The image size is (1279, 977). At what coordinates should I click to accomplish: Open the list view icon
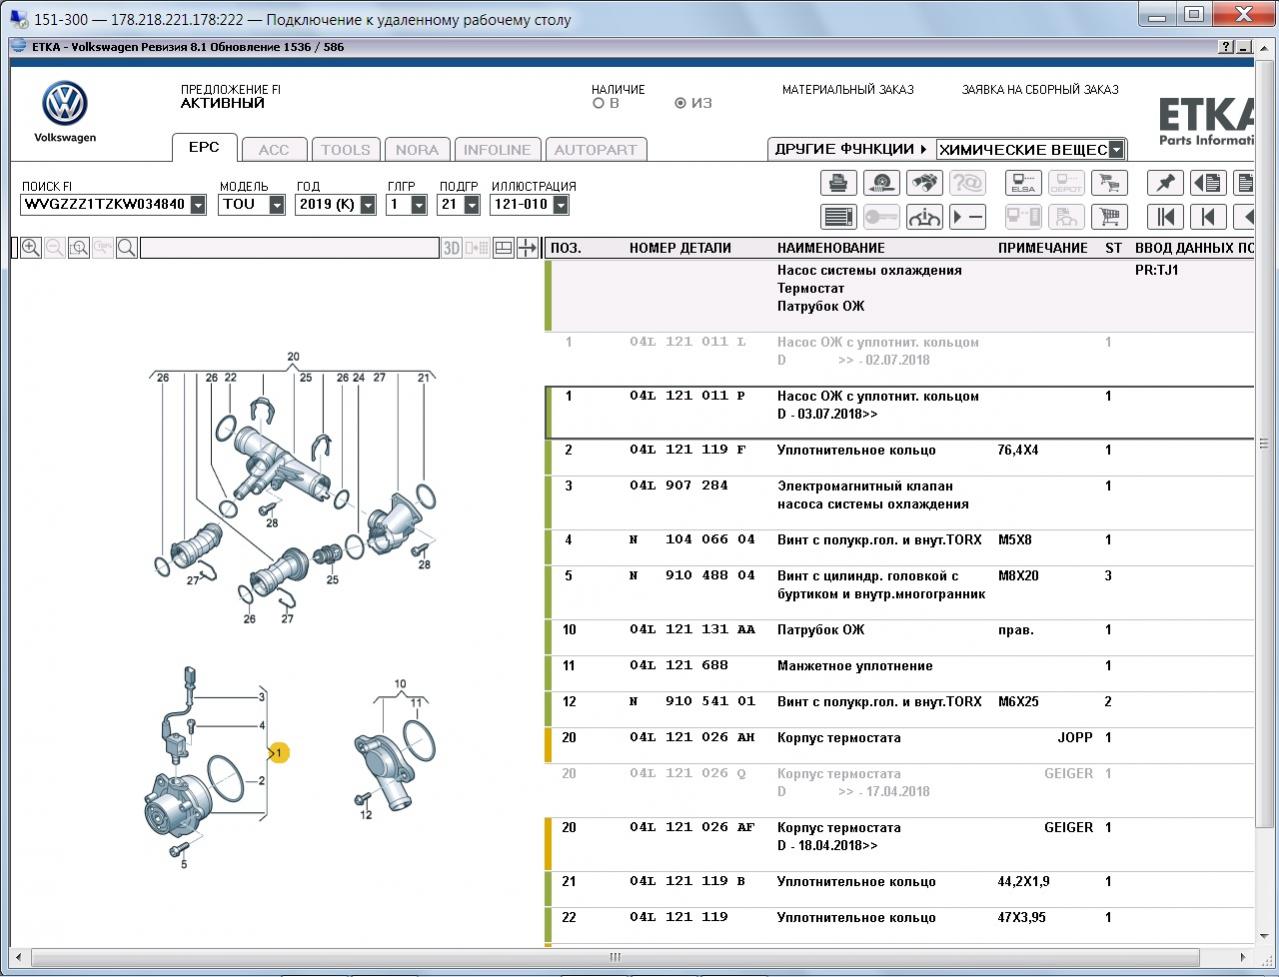839,216
